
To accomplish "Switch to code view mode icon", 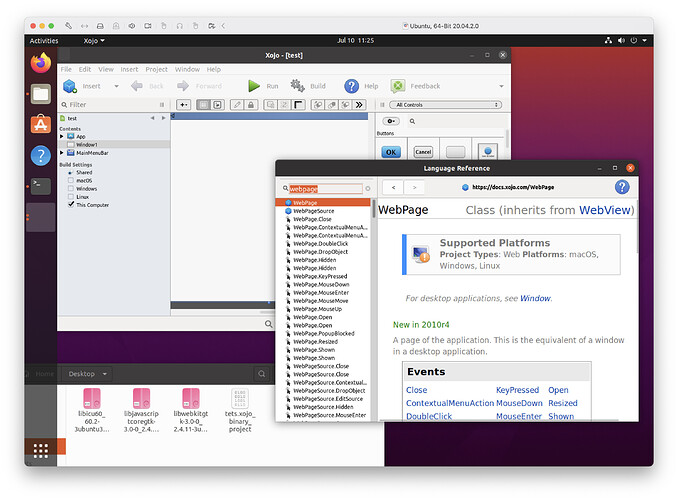I will 217,105.
